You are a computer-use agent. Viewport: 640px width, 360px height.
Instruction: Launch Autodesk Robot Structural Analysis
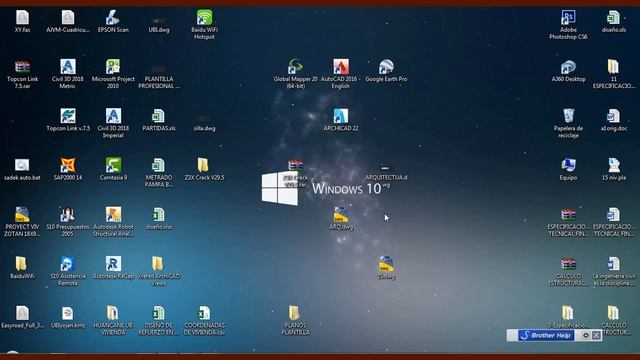[x=113, y=215]
